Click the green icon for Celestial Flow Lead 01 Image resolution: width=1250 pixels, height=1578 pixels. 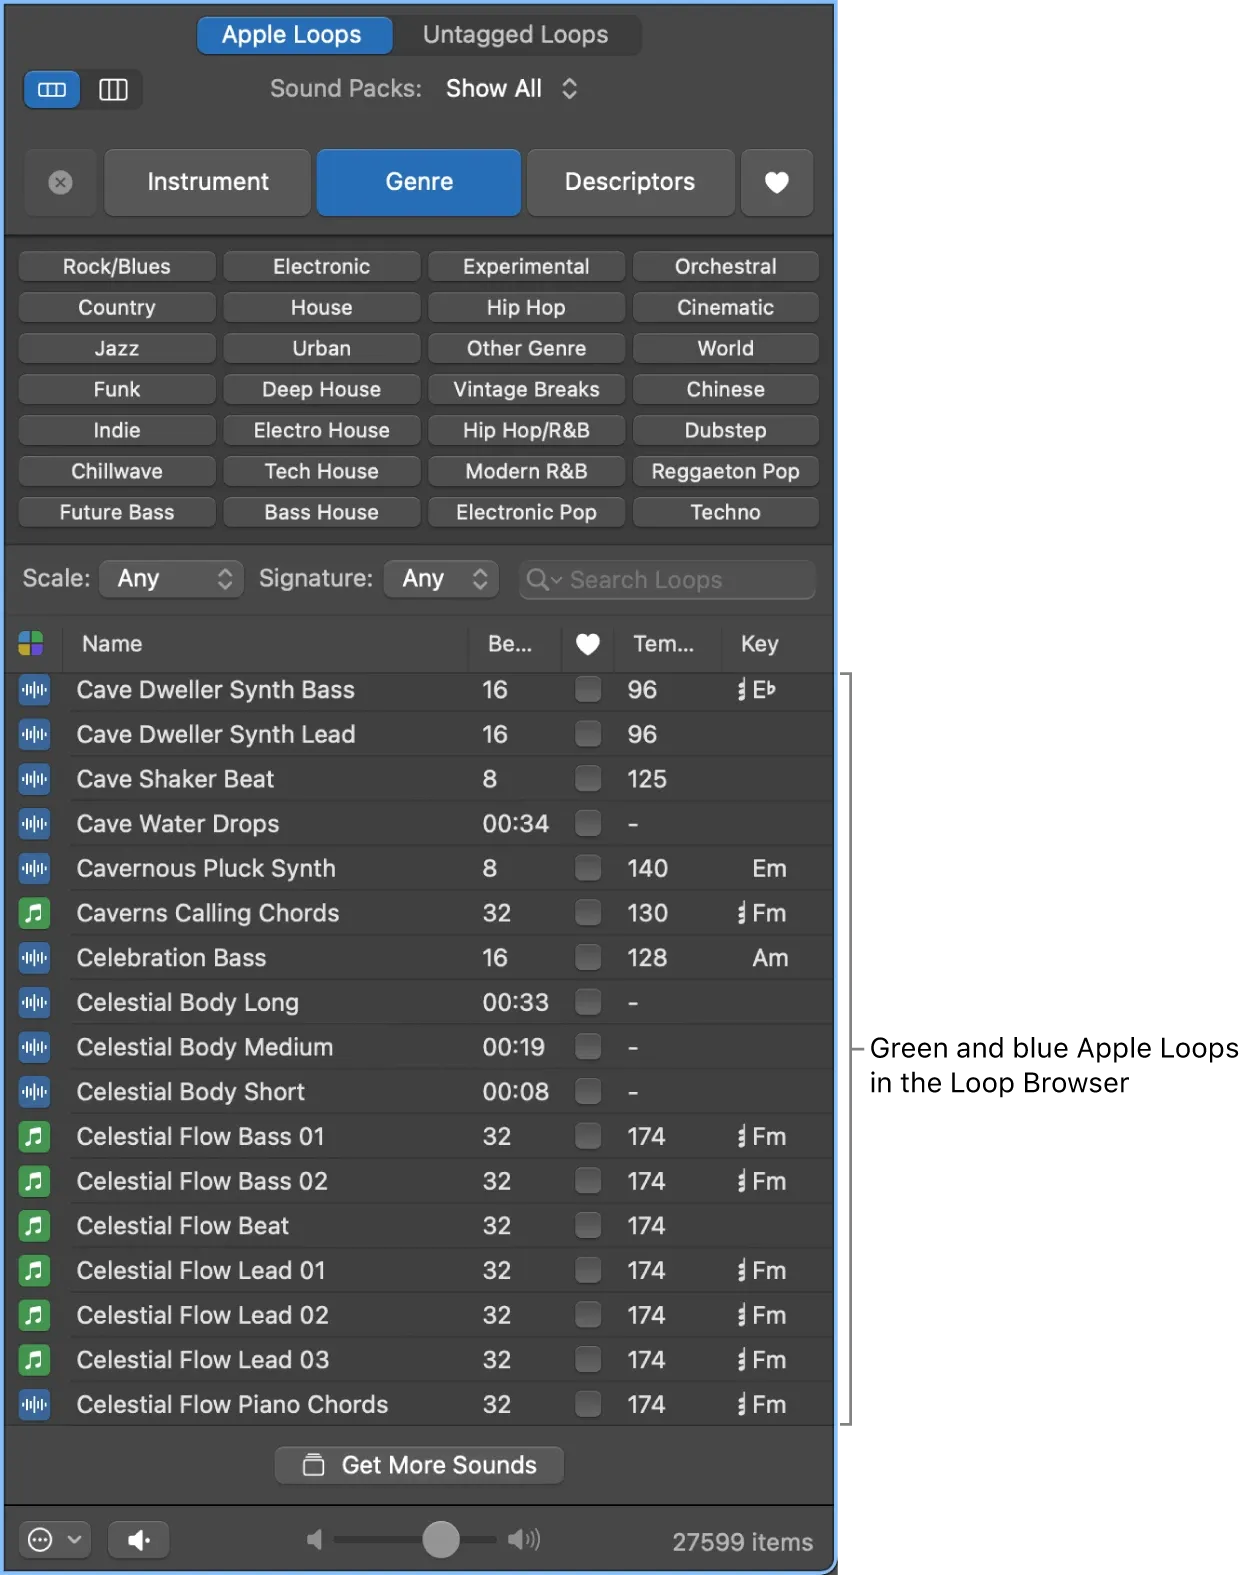coord(34,1271)
